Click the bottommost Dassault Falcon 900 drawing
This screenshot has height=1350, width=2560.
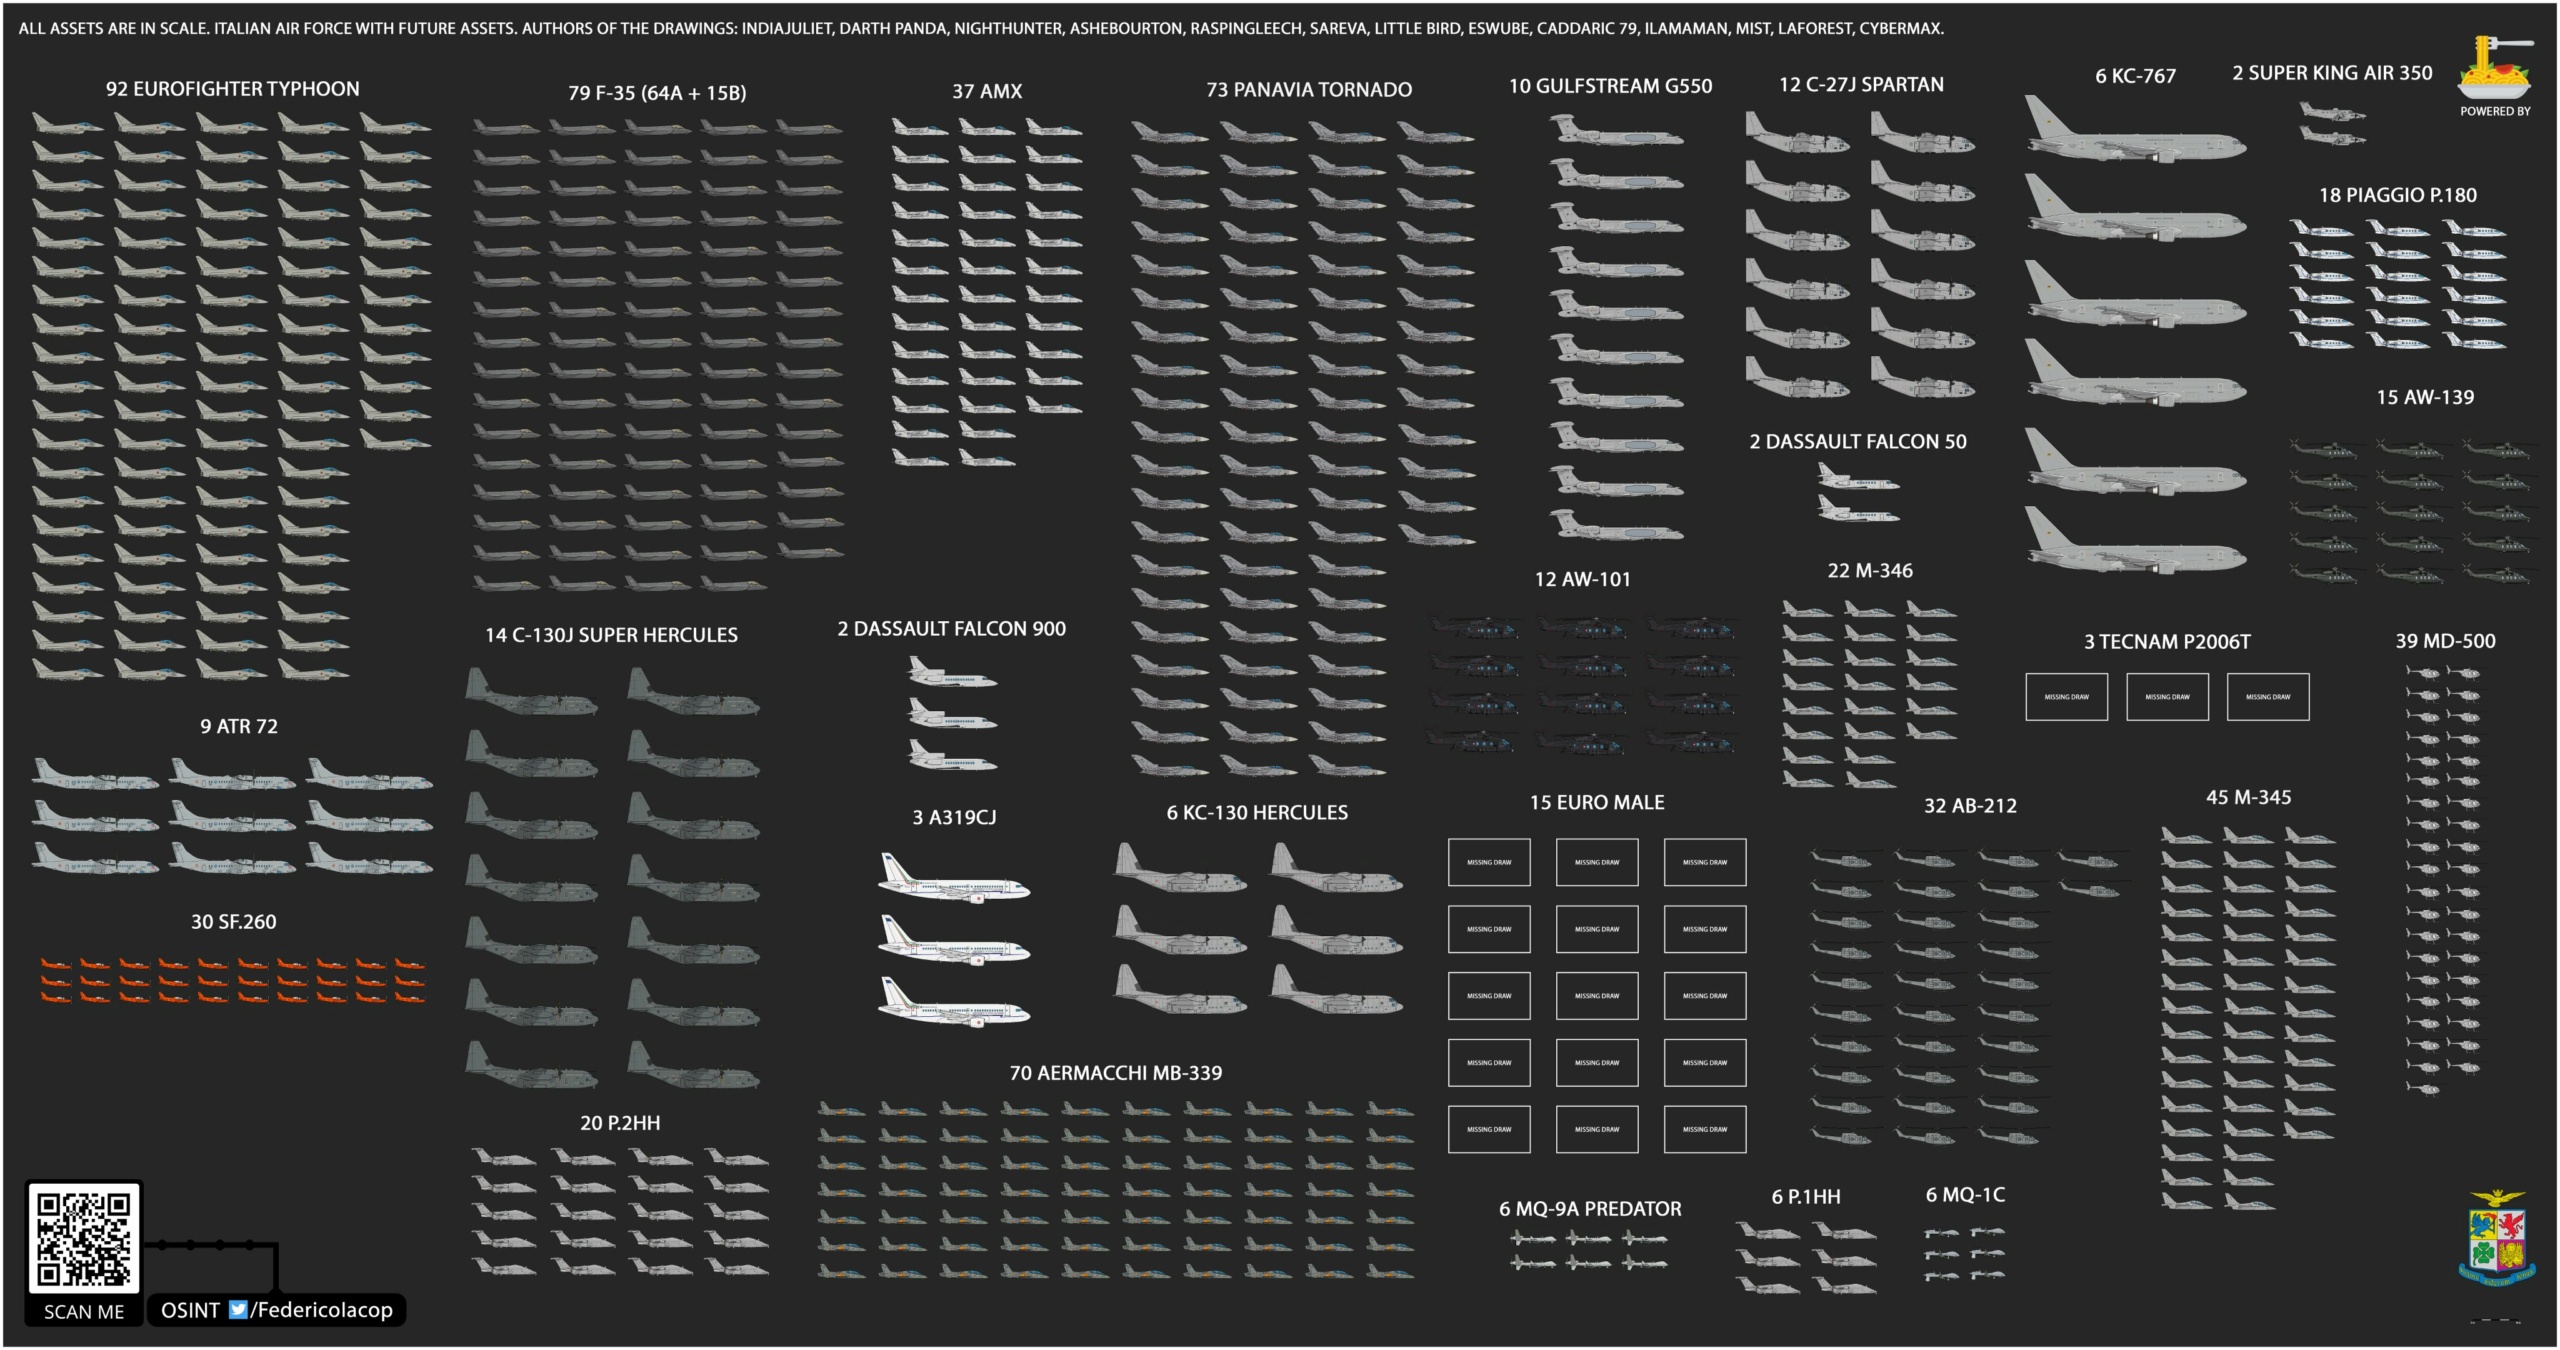pyautogui.click(x=952, y=755)
